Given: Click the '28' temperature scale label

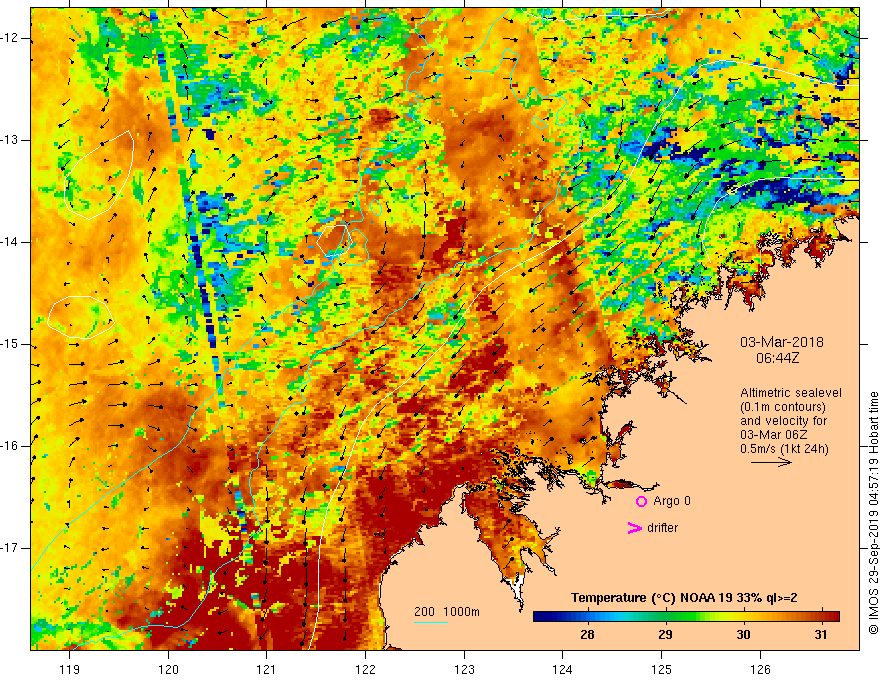Looking at the screenshot, I should [x=587, y=635].
